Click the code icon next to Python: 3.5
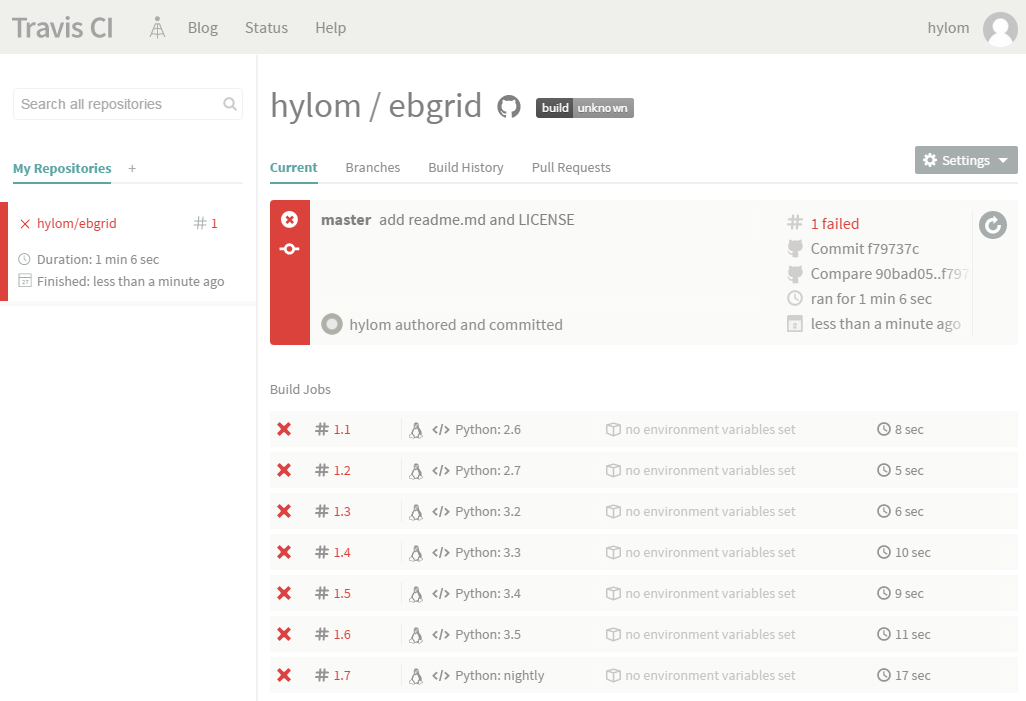Screen dimensions: 1026x701 [441, 635]
